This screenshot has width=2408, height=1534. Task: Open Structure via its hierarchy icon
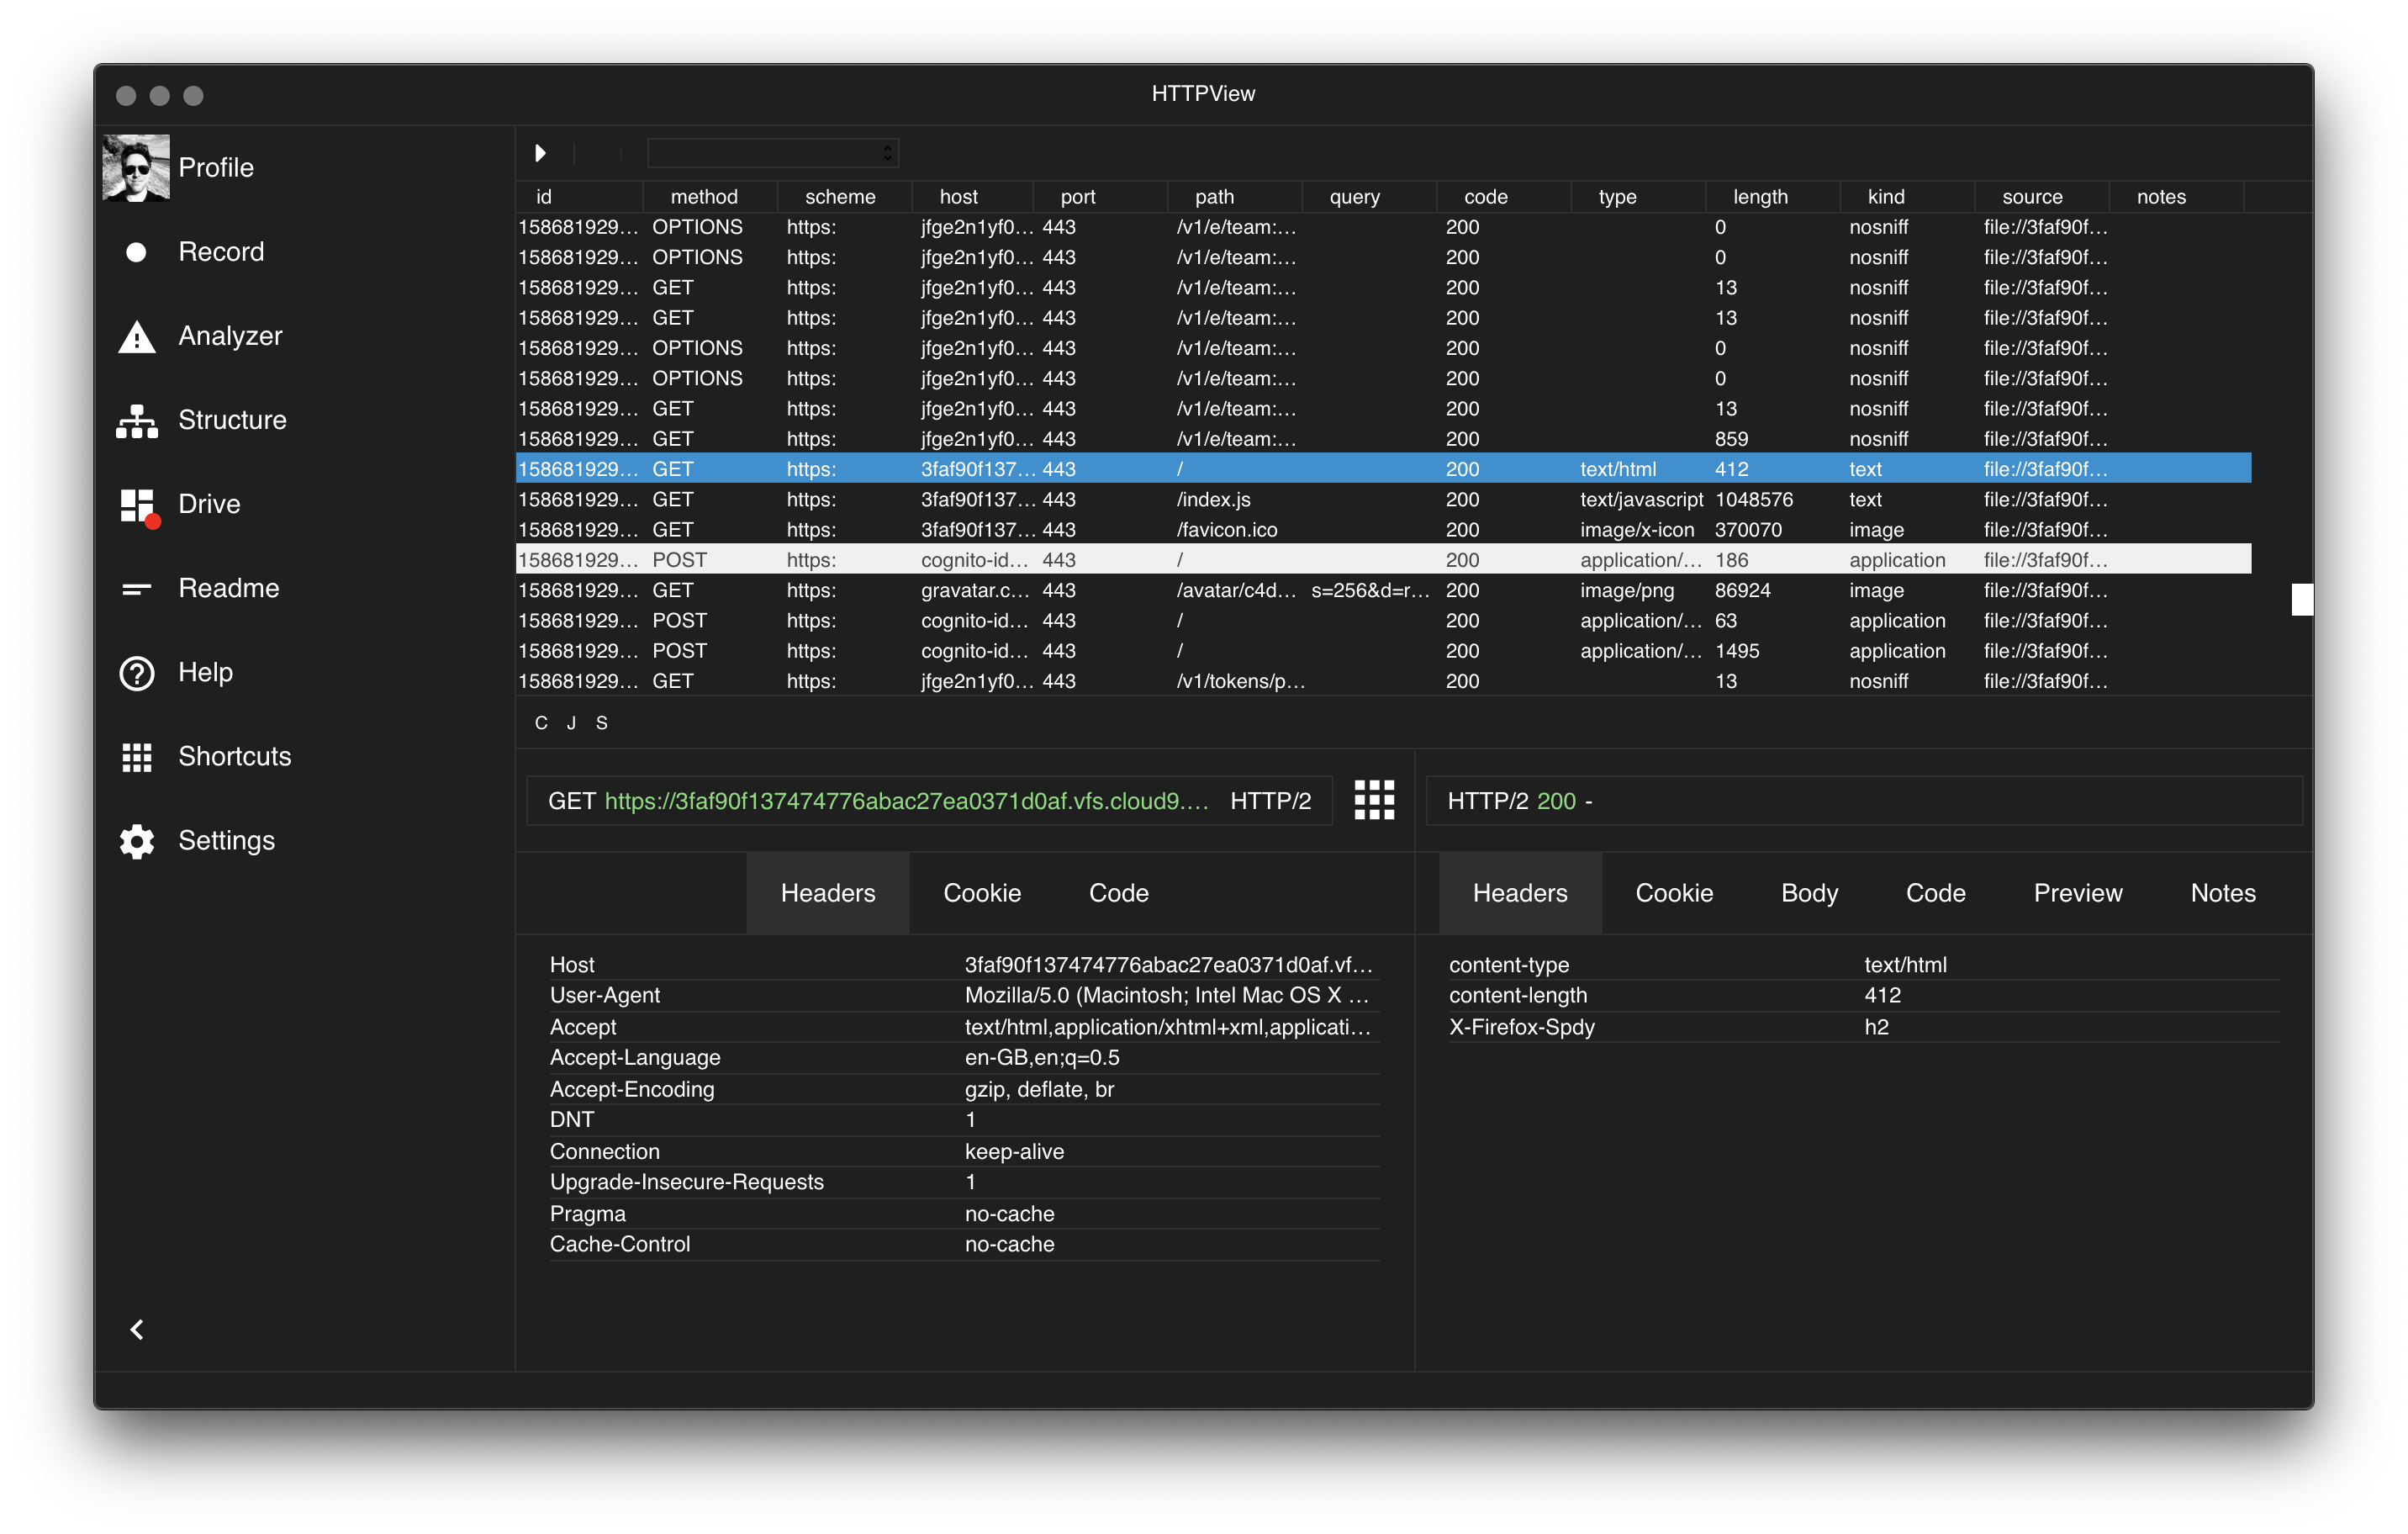(137, 421)
